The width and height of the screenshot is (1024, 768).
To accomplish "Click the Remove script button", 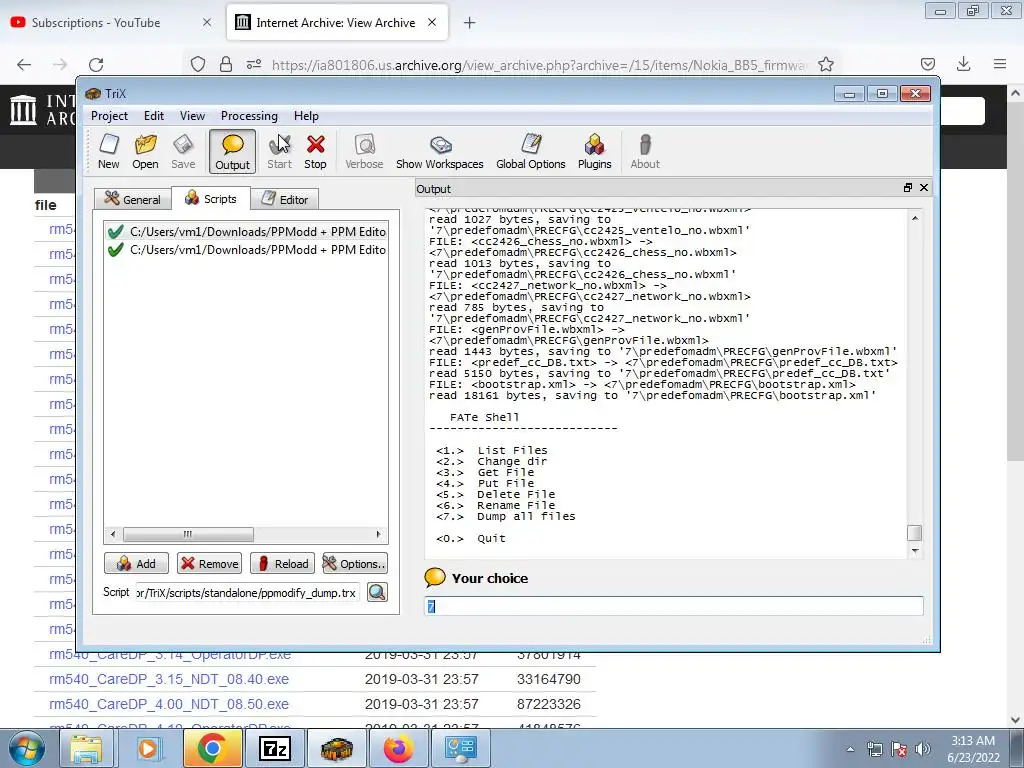I will [210, 564].
